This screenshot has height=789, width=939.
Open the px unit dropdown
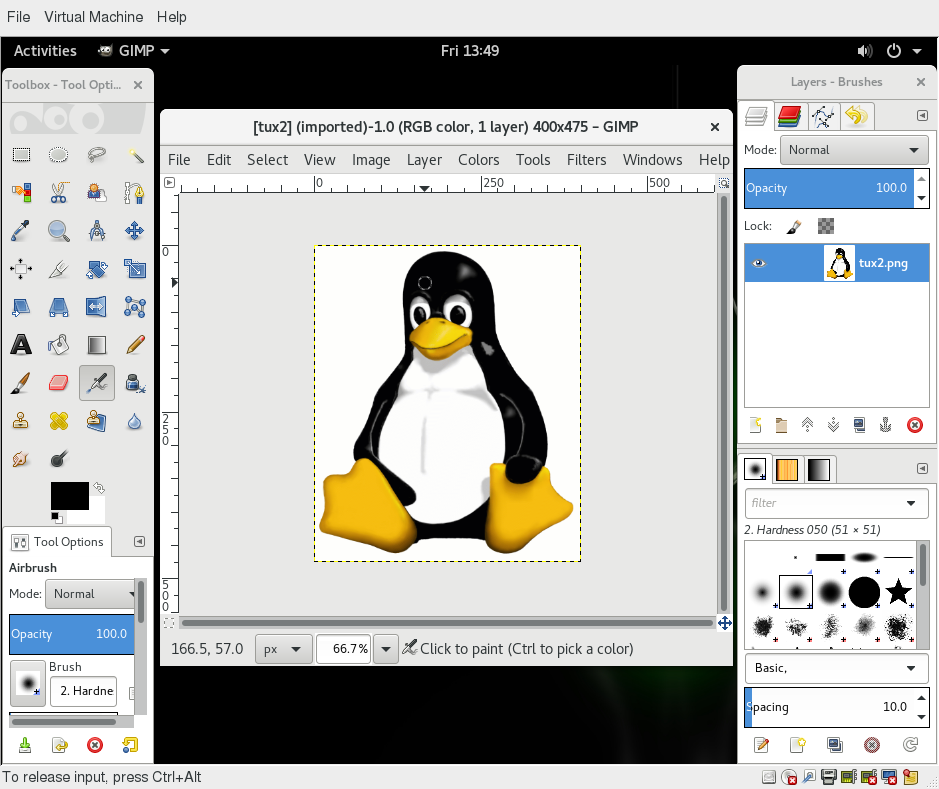coord(283,649)
